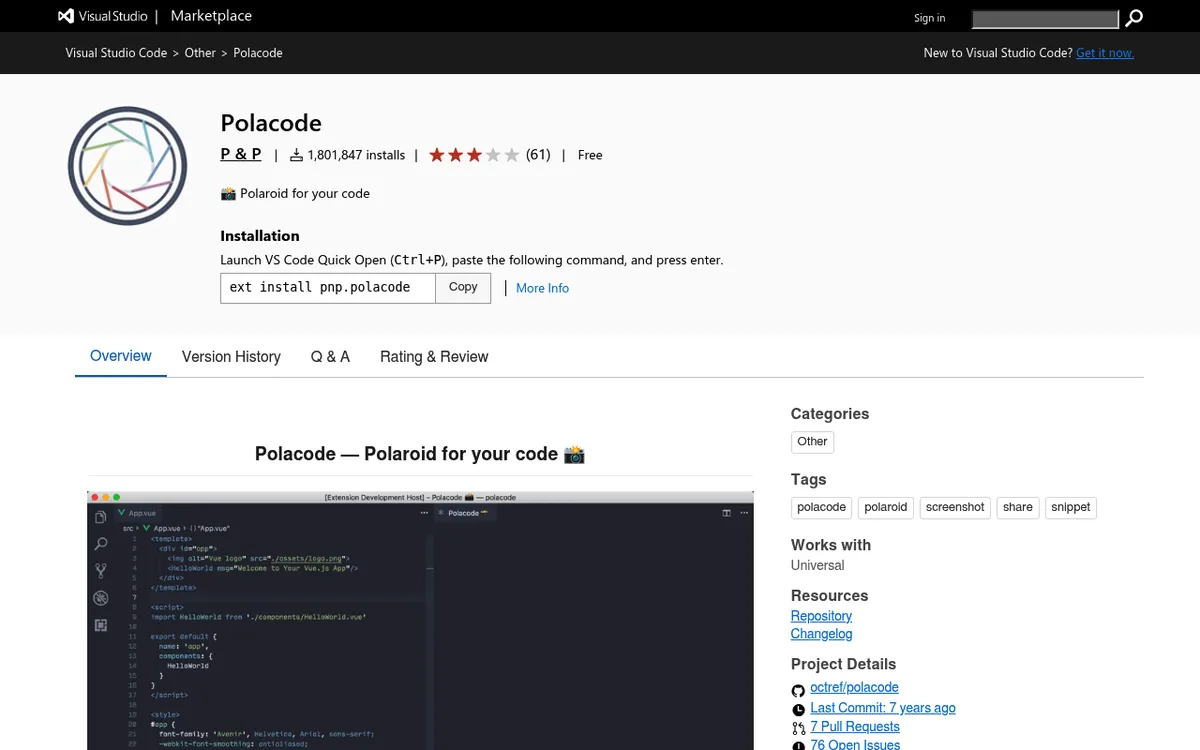The image size is (1200, 750).
Task: Select the Overview tab
Action: point(121,356)
